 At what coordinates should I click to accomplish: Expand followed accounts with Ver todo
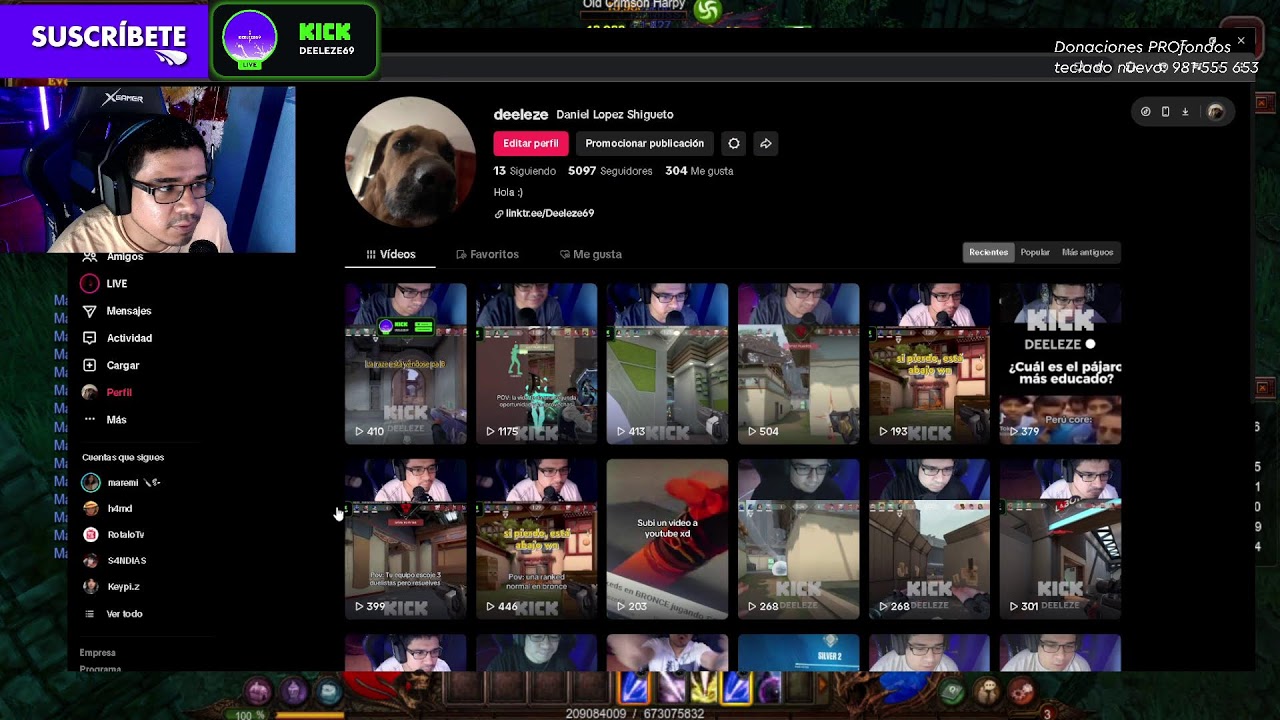click(114, 614)
